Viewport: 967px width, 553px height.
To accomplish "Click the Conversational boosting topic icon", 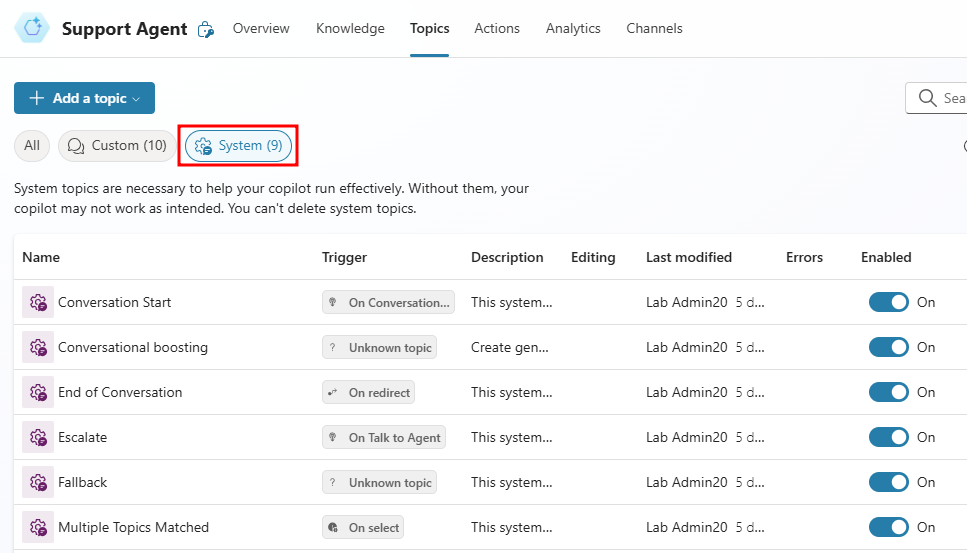I will tap(38, 347).
